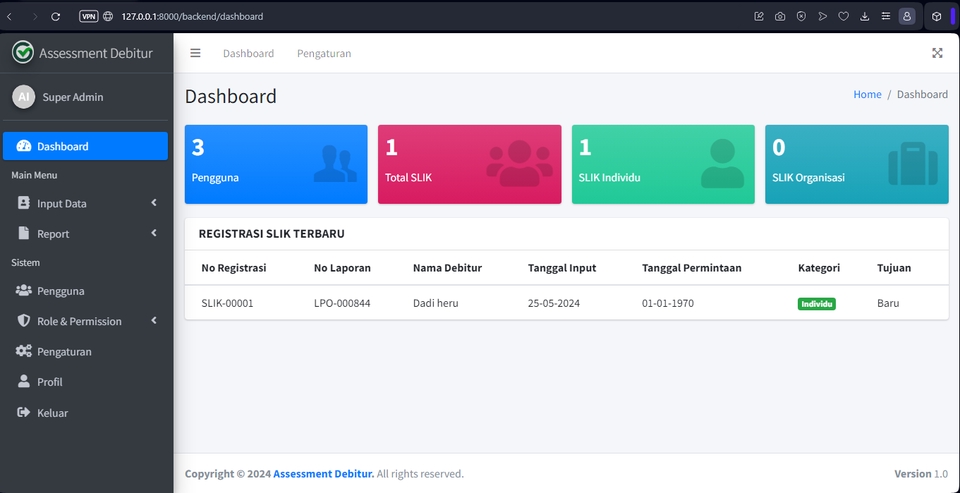Reload the page with the browser refresh icon
This screenshot has width=960, height=493.
(x=55, y=17)
